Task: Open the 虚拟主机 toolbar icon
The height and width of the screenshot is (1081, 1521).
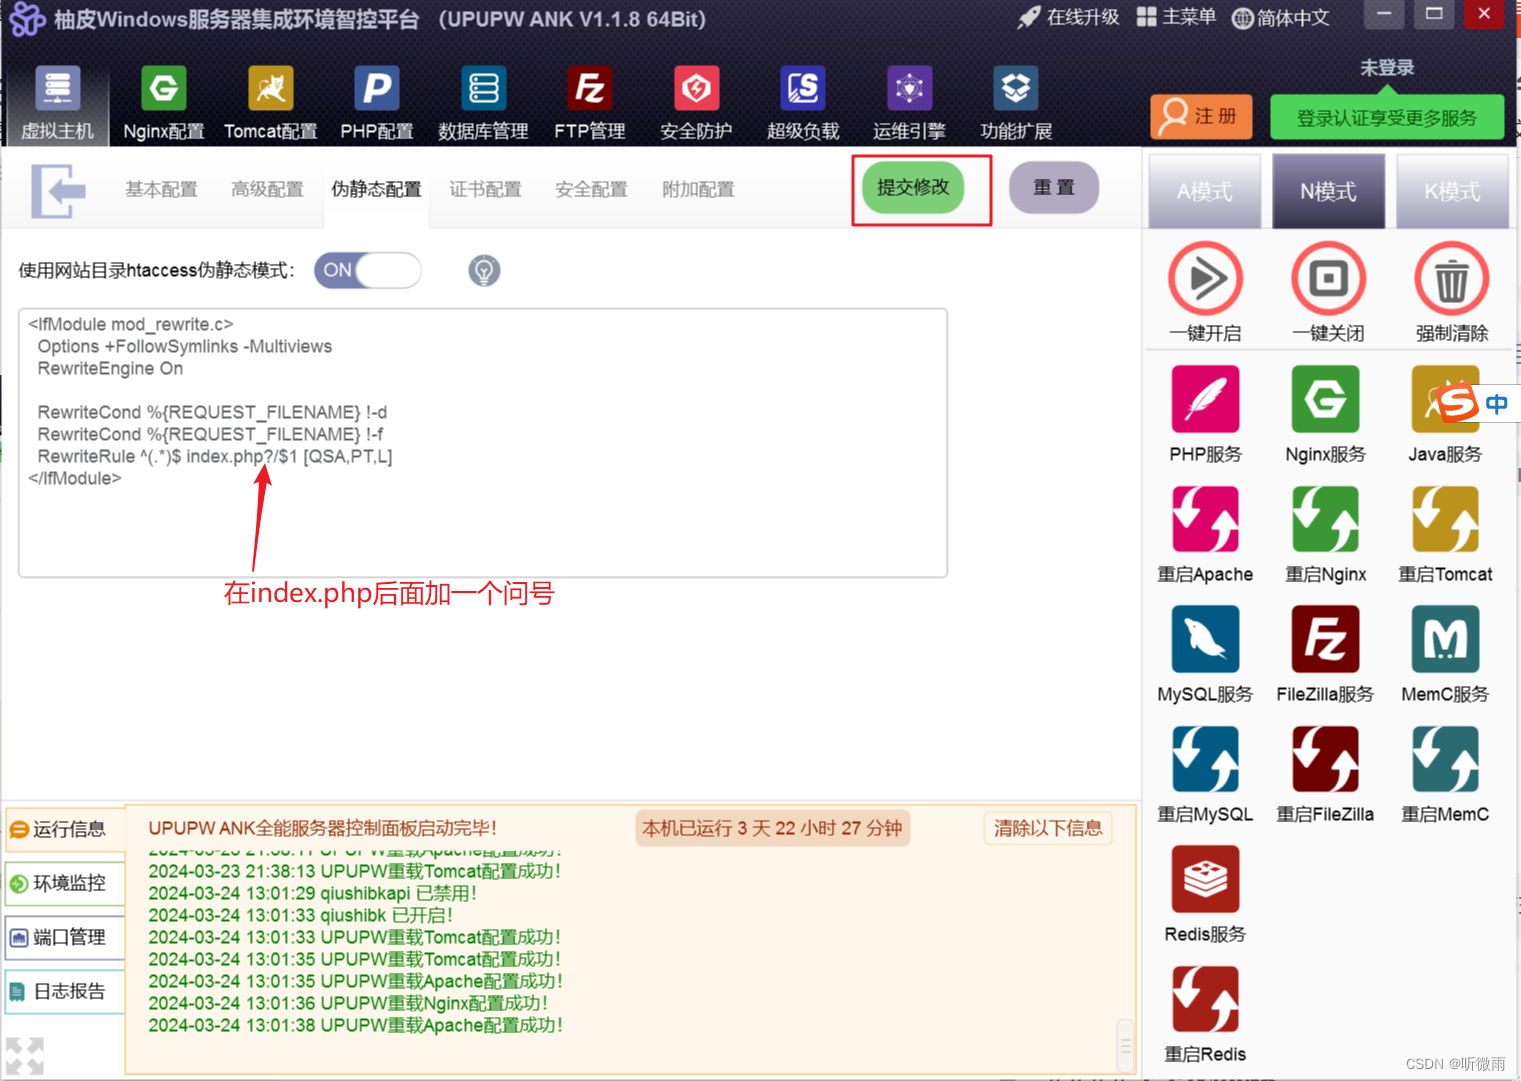Action: (57, 103)
